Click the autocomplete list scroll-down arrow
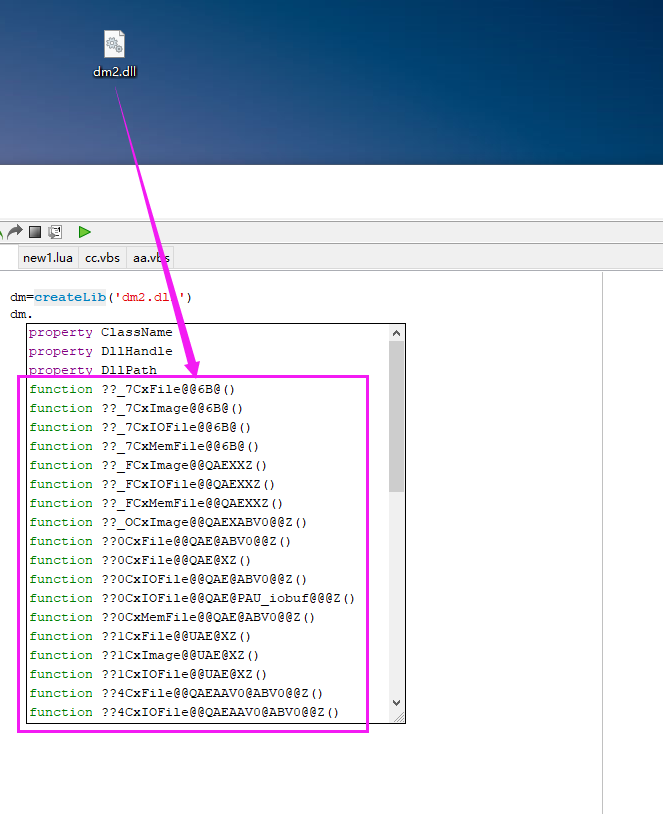 pos(397,703)
